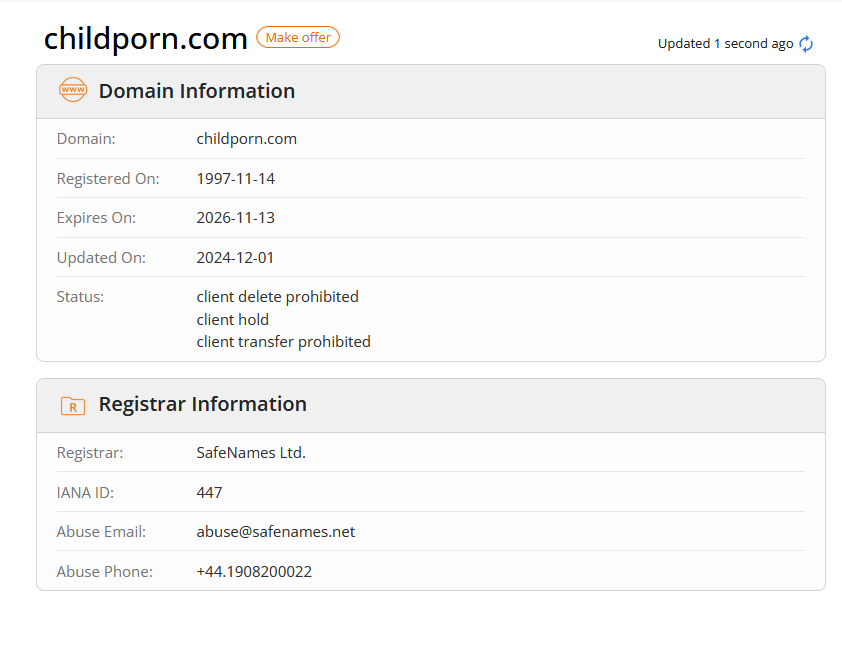Click the Registrar Information heading
This screenshot has width=842, height=646.
(202, 404)
